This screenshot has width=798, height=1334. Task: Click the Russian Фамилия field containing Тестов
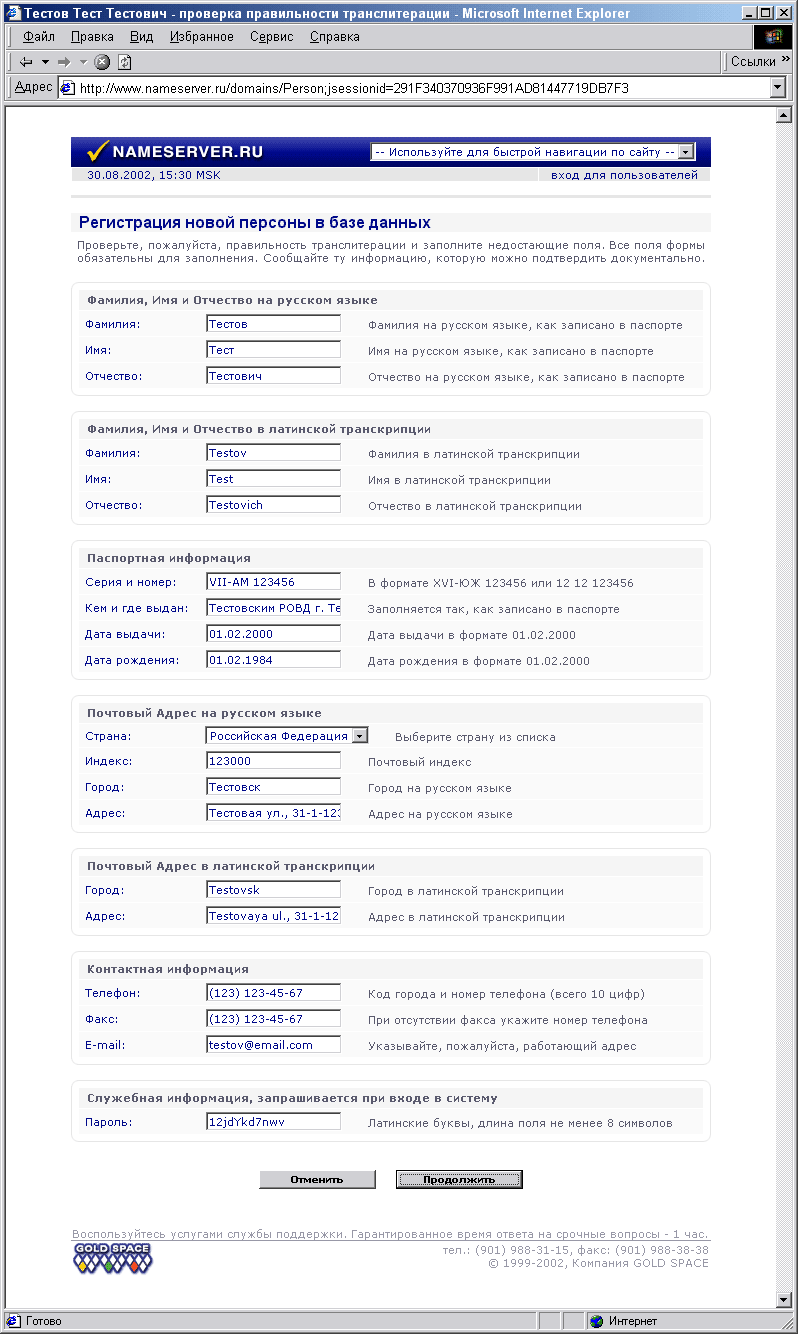tap(273, 324)
